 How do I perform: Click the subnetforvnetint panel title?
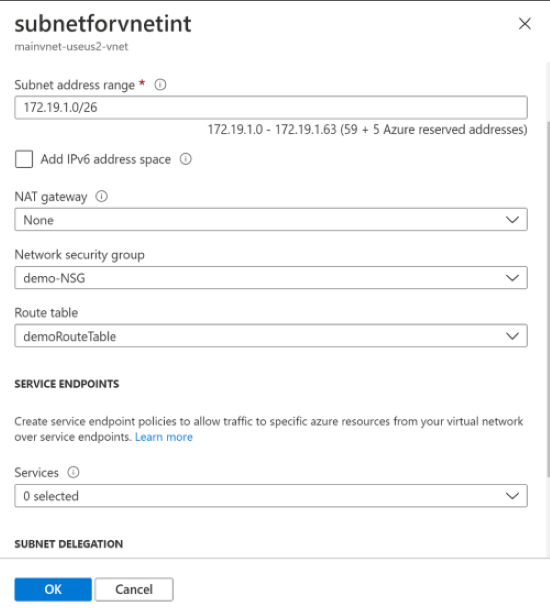pyautogui.click(x=103, y=24)
